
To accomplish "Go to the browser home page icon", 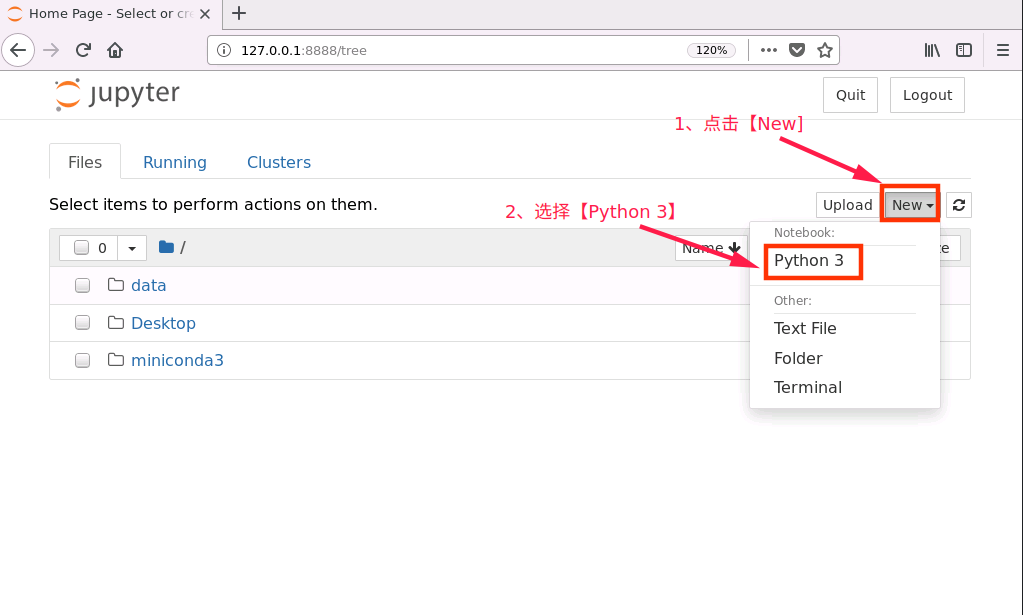I will (115, 50).
